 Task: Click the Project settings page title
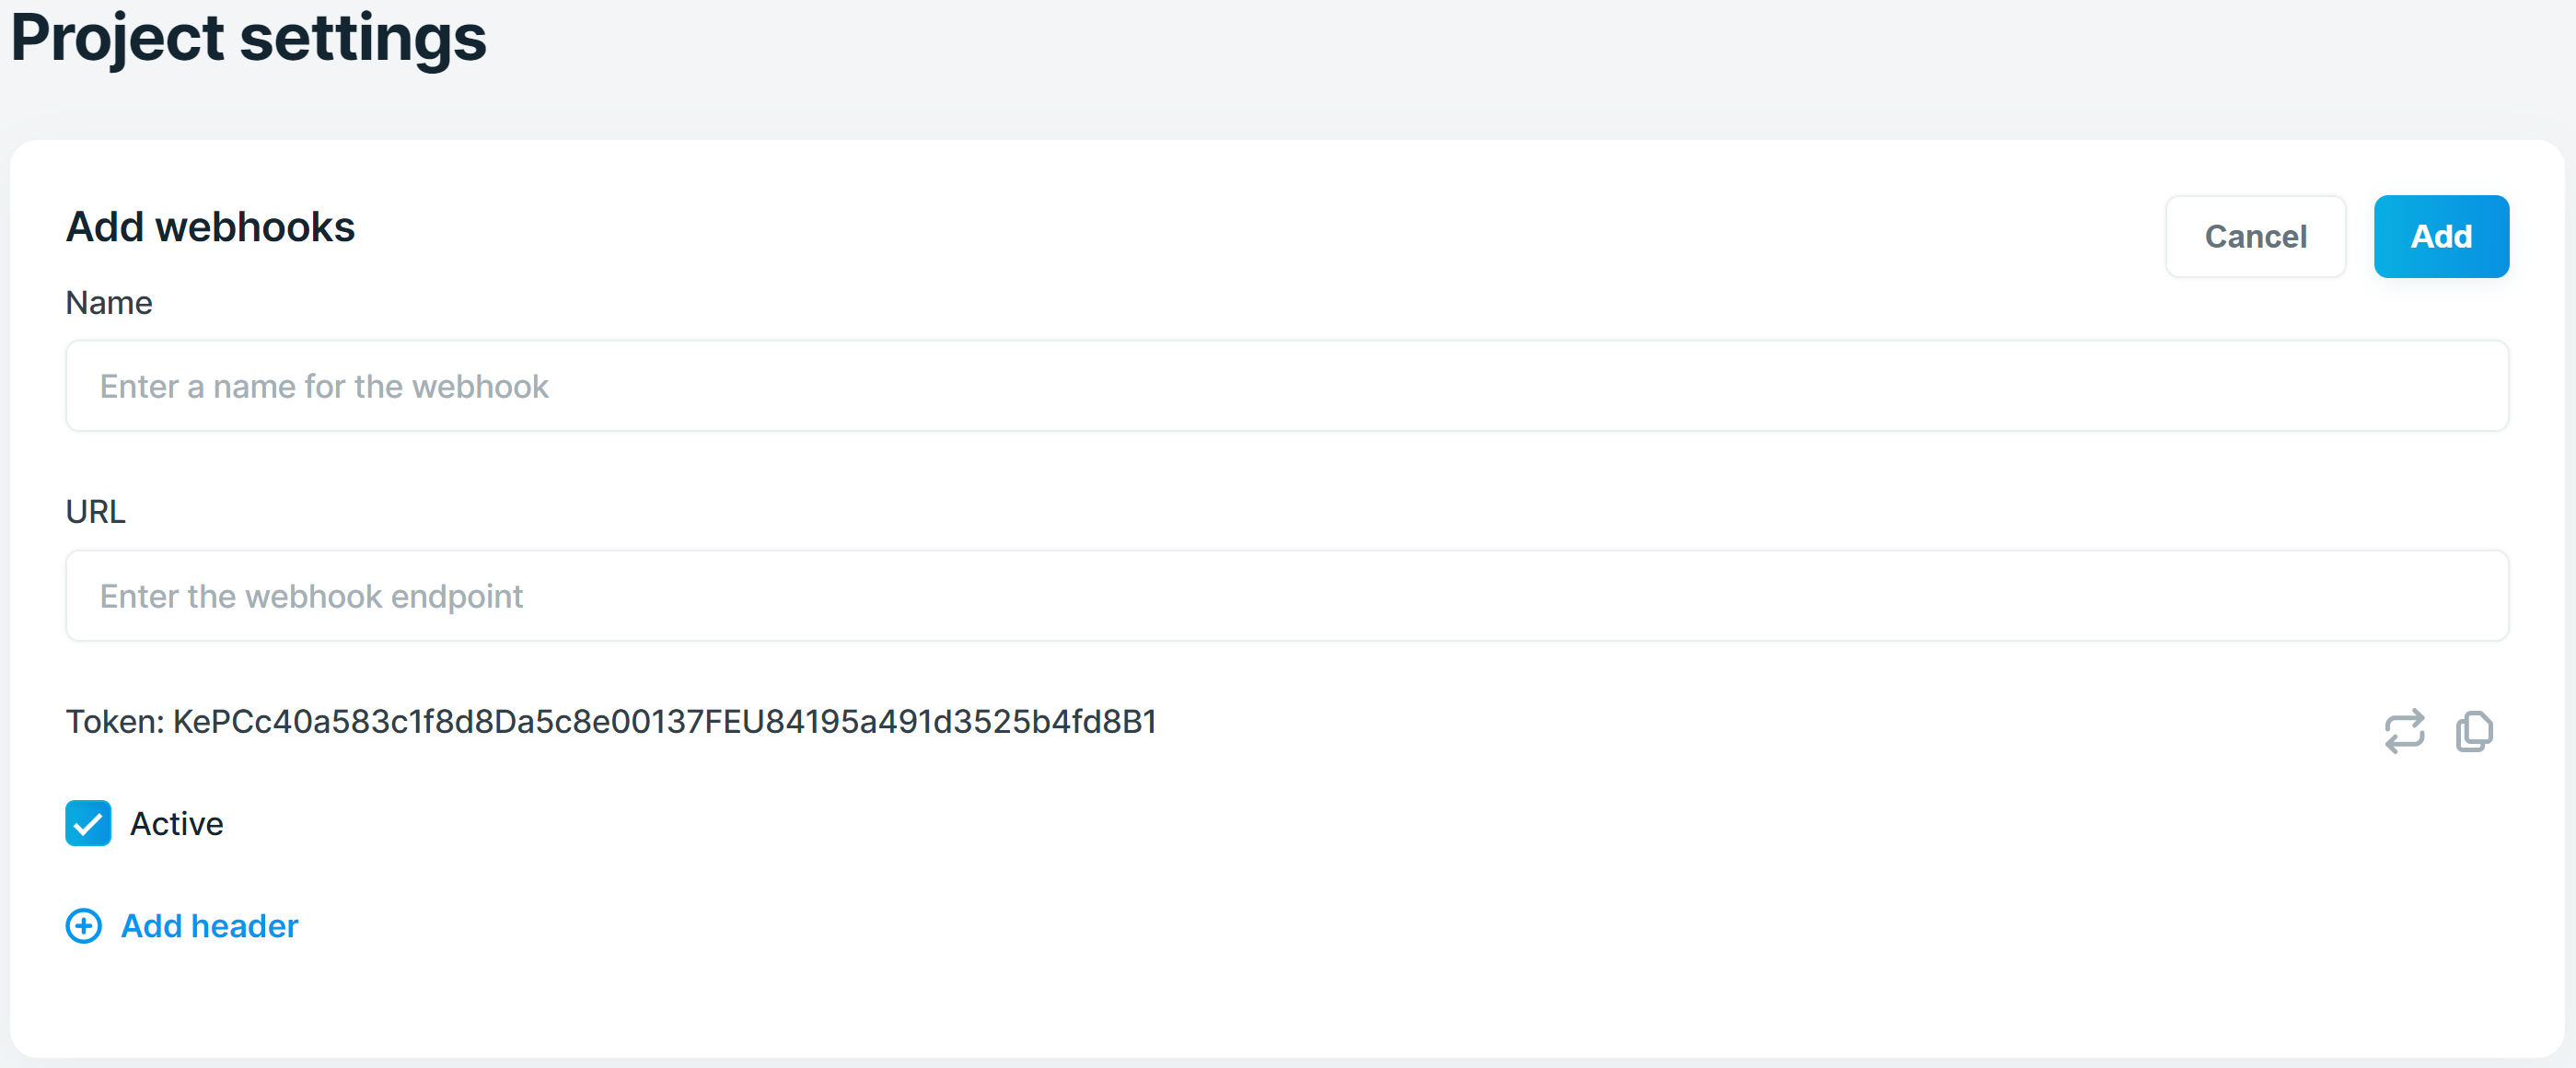pos(248,38)
